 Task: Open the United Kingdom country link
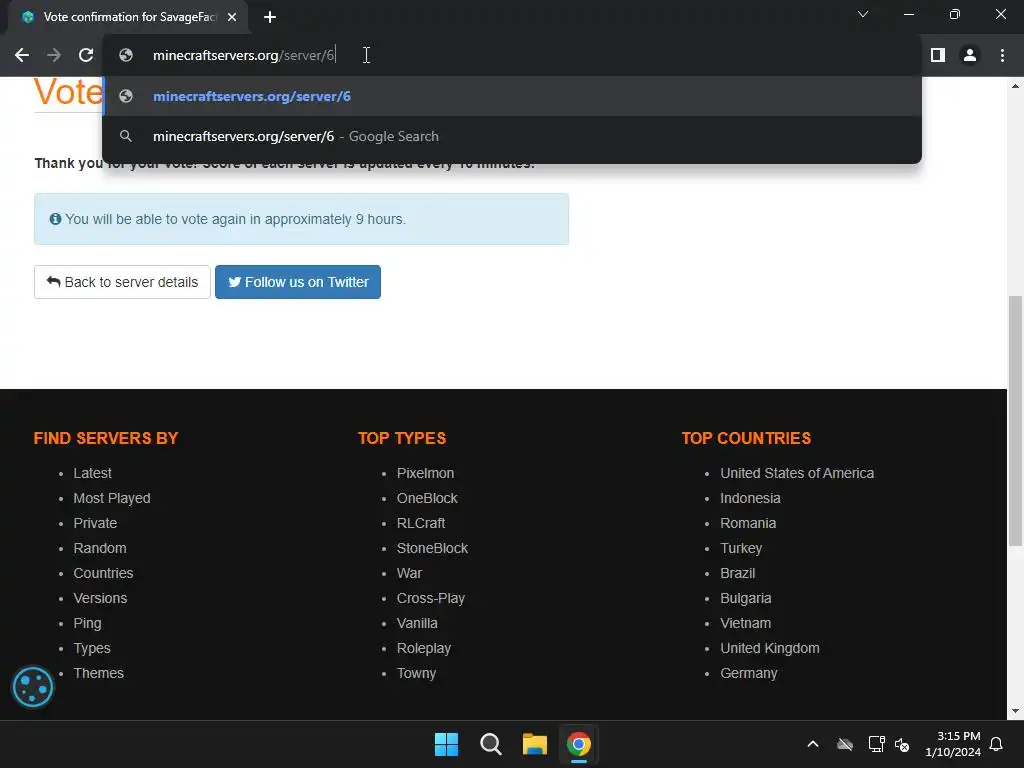770,648
